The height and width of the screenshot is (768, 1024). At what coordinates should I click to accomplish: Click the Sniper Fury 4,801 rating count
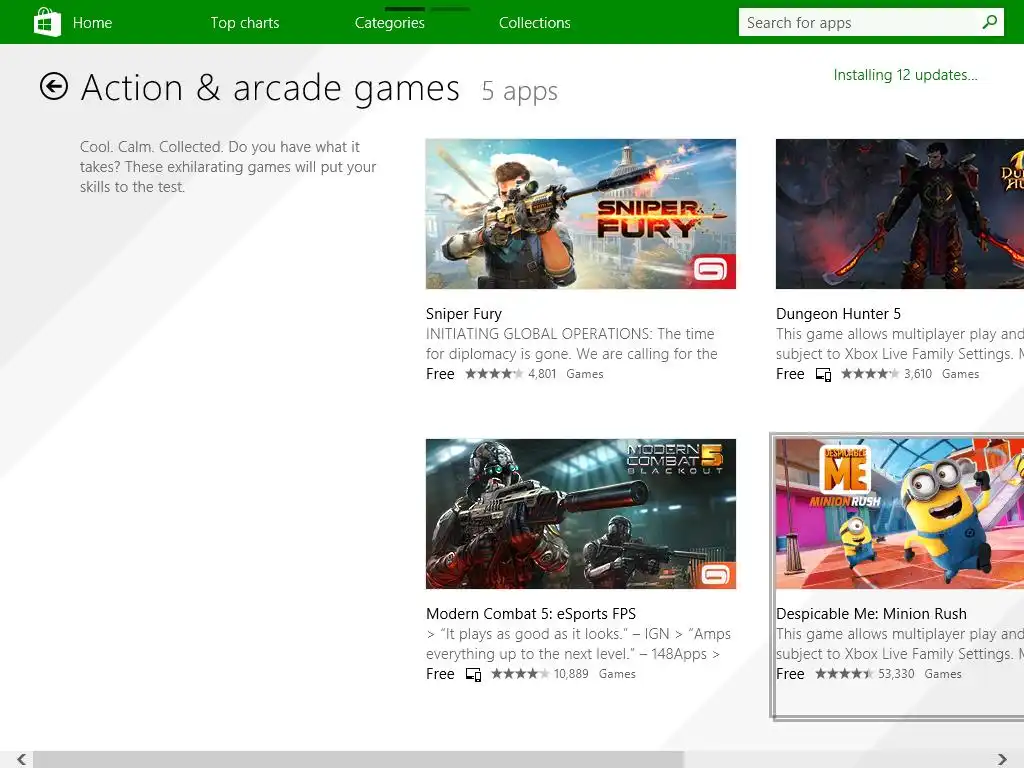point(542,374)
